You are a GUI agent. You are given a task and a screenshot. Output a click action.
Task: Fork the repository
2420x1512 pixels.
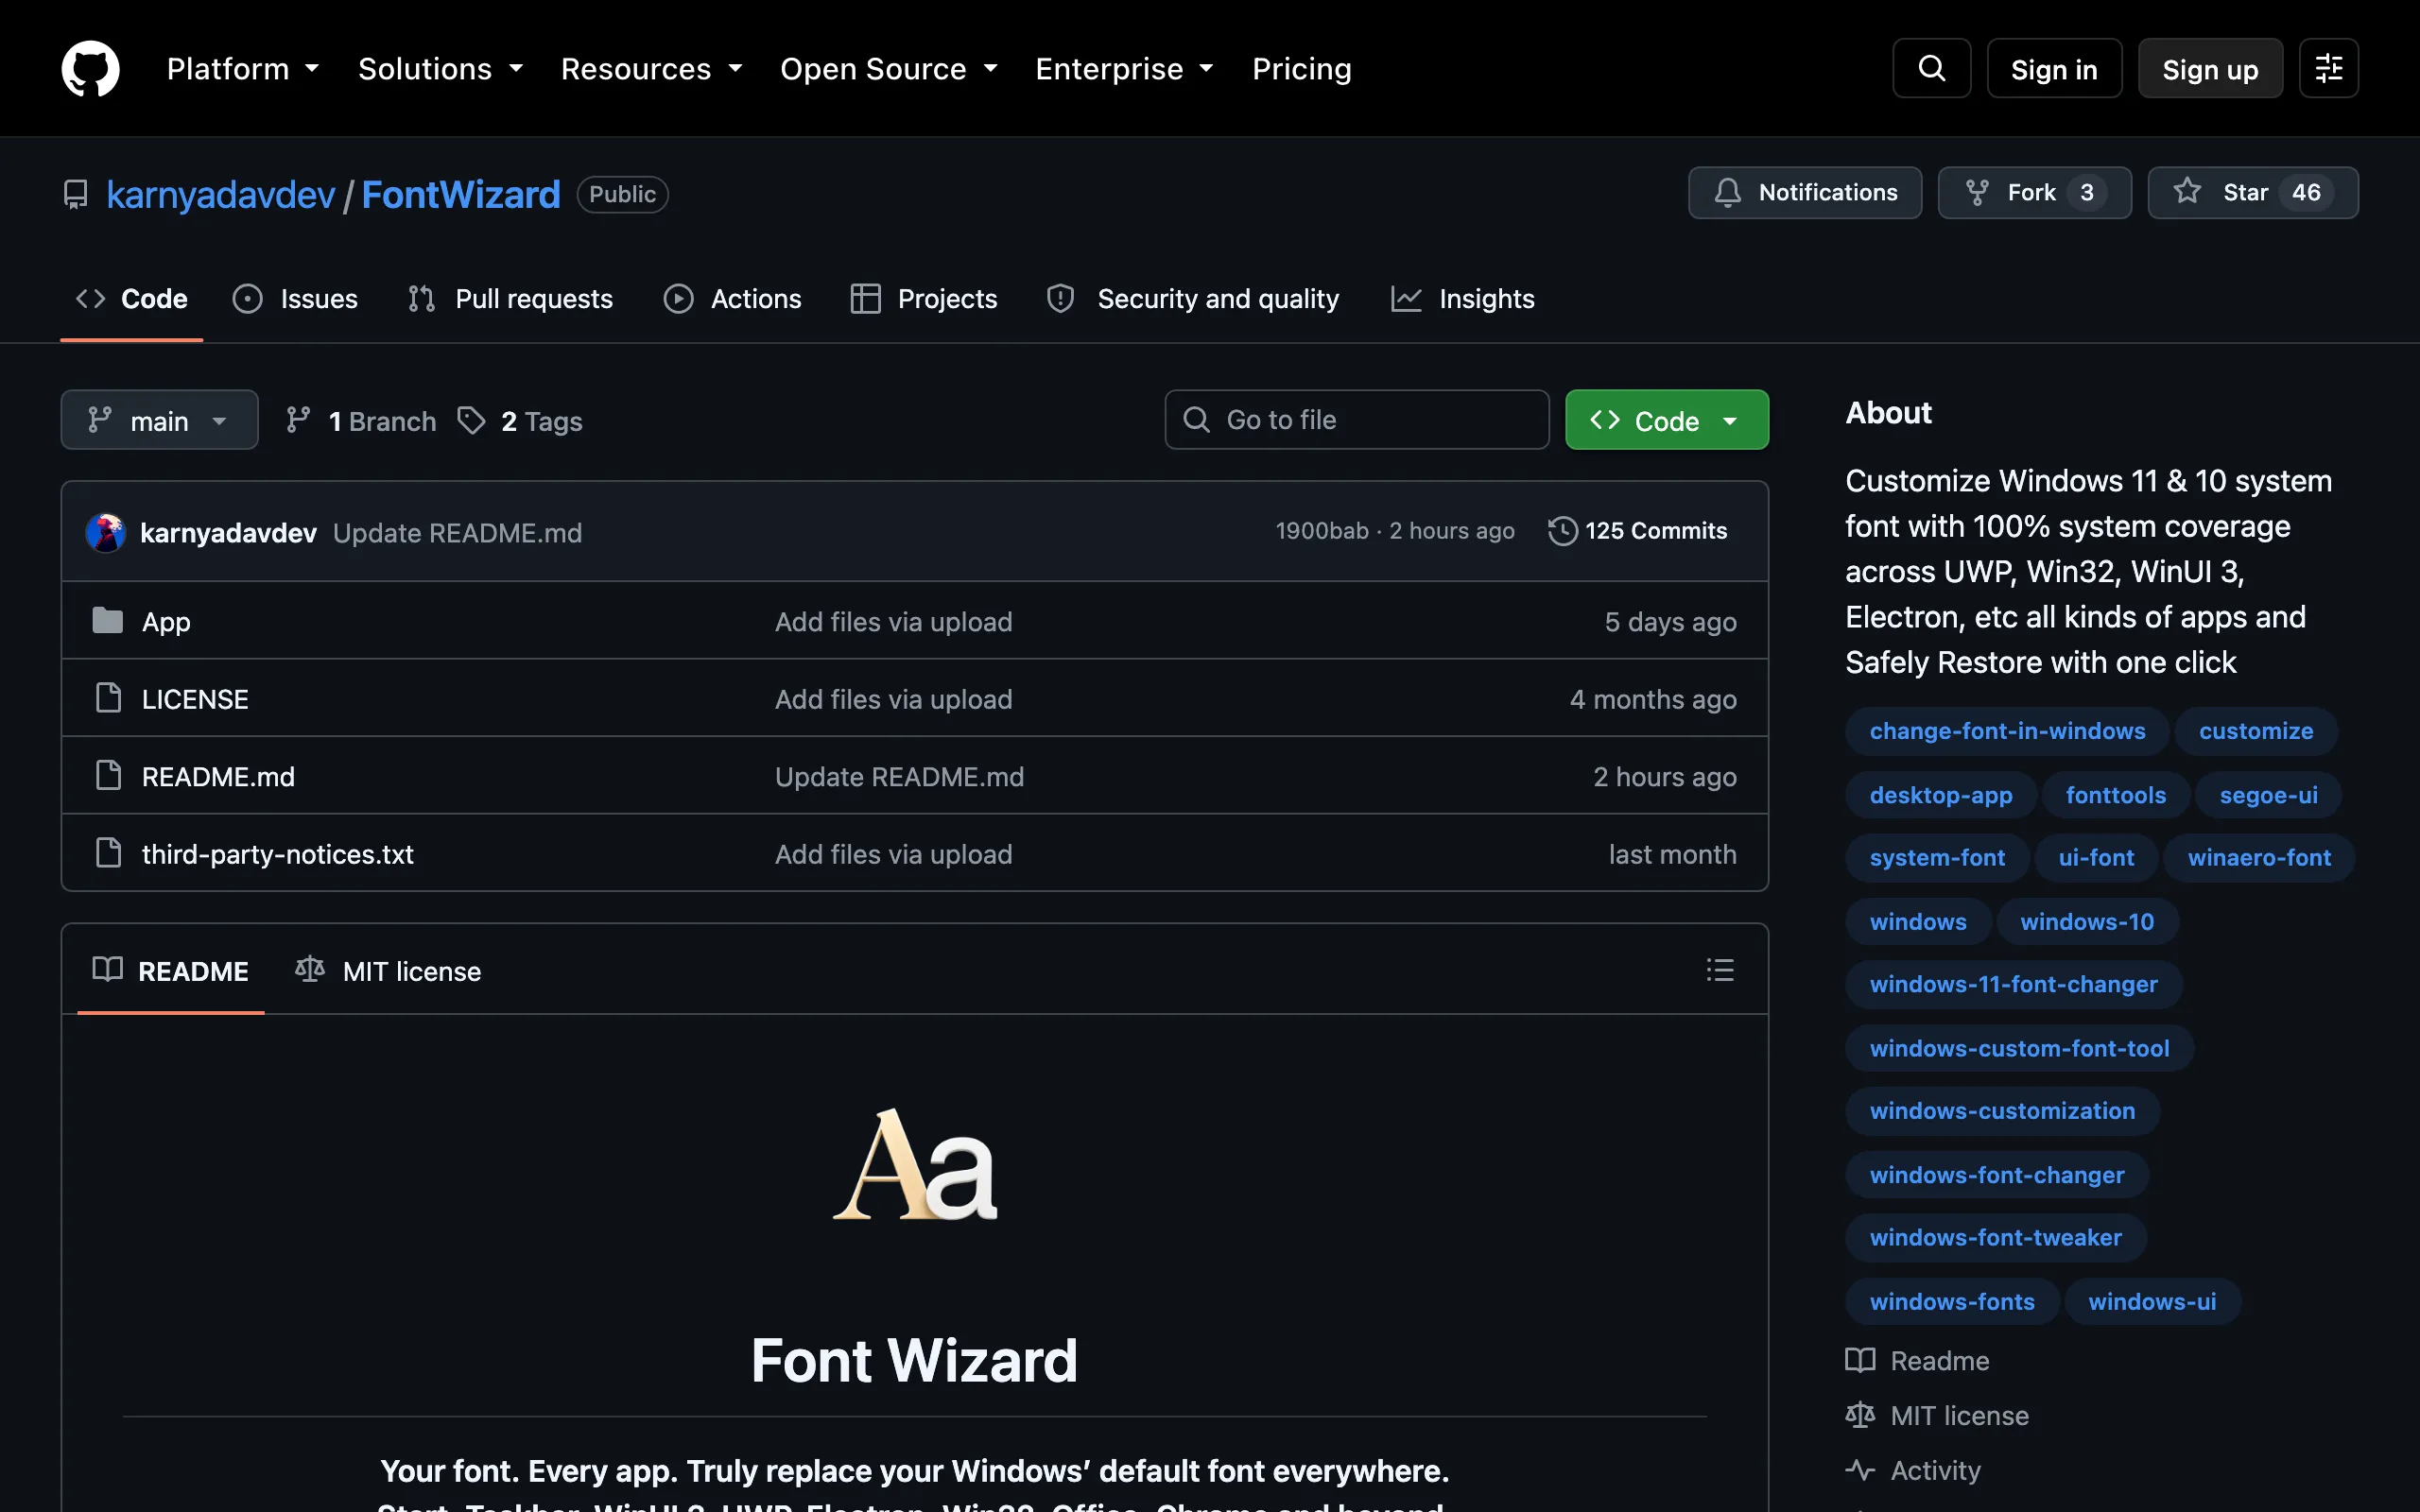[x=2034, y=192]
